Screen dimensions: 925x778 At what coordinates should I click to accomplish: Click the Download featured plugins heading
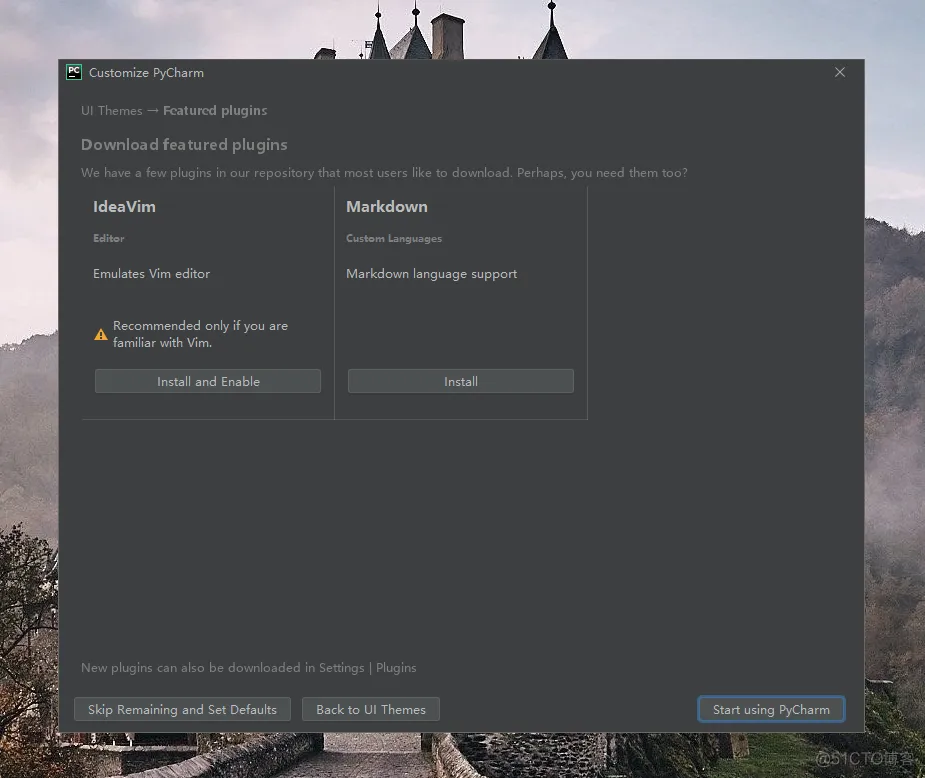click(184, 145)
